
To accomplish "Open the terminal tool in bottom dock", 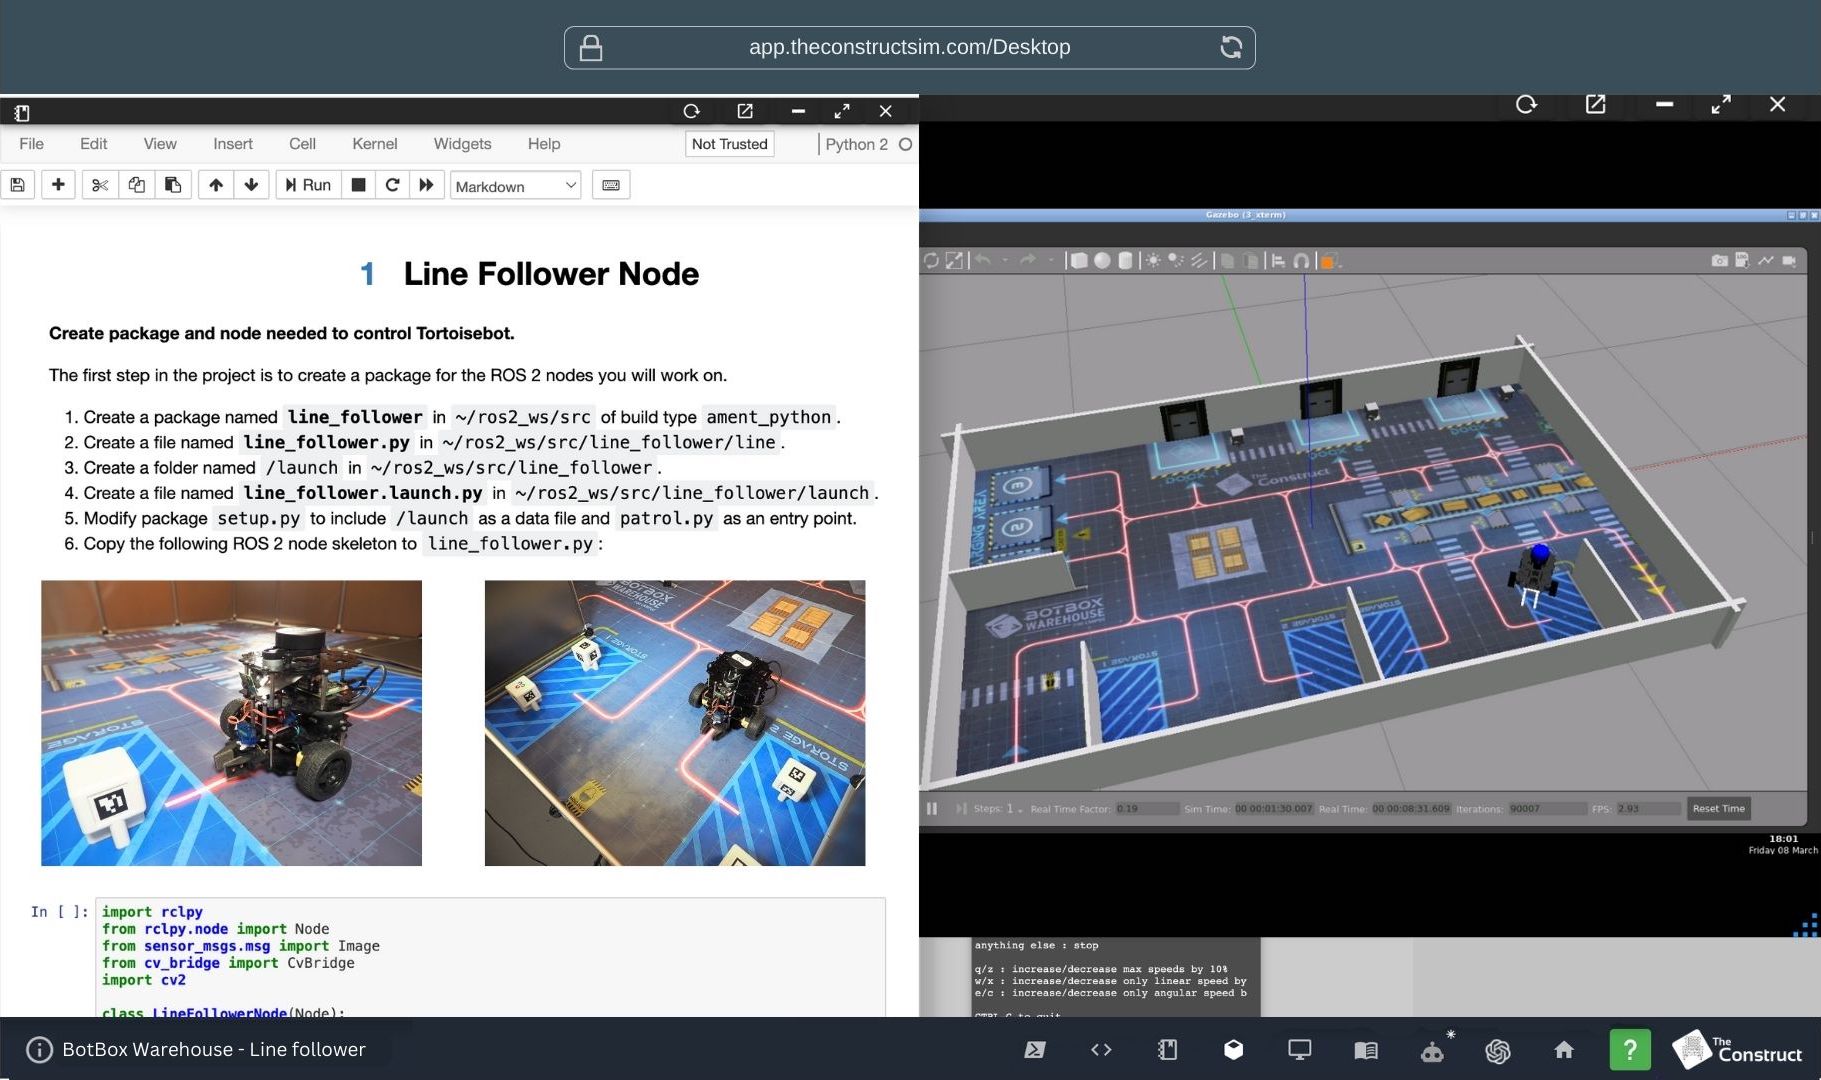I will [1035, 1050].
